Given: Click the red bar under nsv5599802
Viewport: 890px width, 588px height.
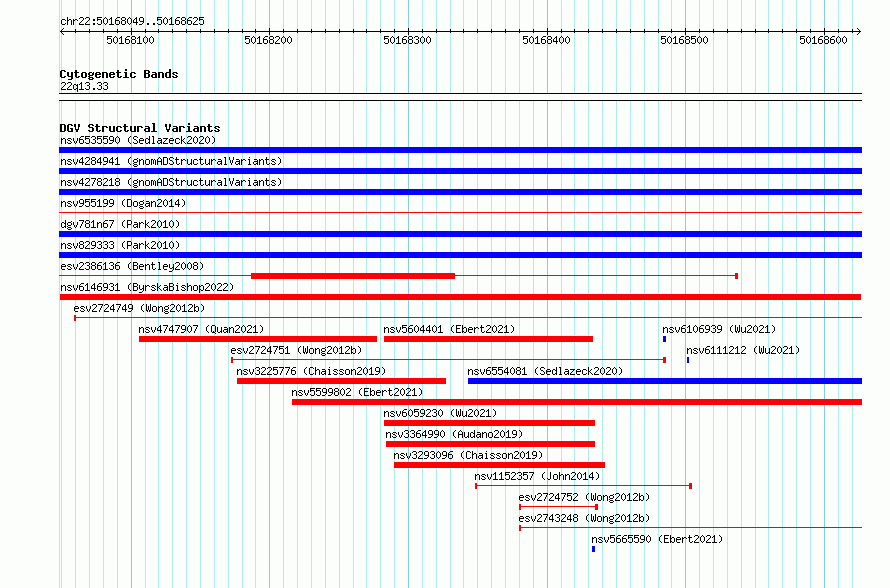Looking at the screenshot, I should (577, 402).
